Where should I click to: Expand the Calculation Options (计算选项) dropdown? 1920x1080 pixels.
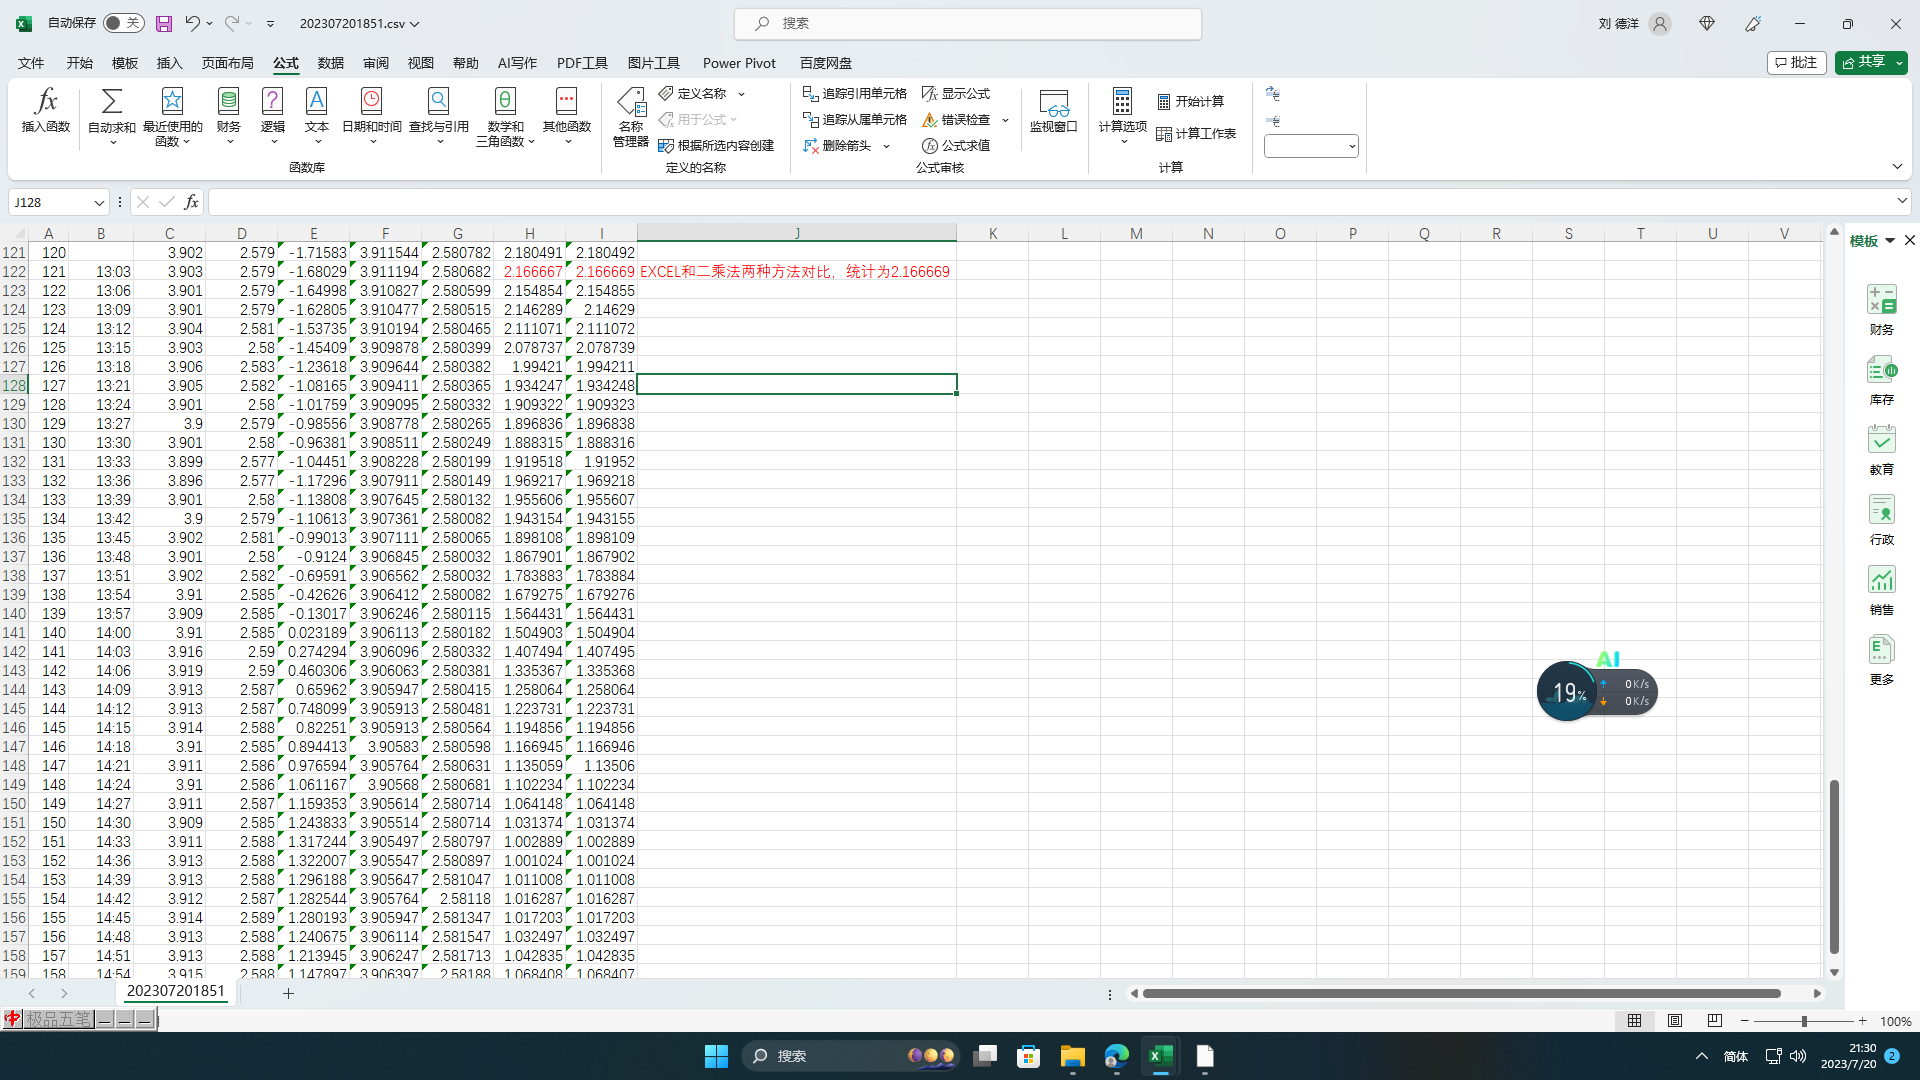1122,117
